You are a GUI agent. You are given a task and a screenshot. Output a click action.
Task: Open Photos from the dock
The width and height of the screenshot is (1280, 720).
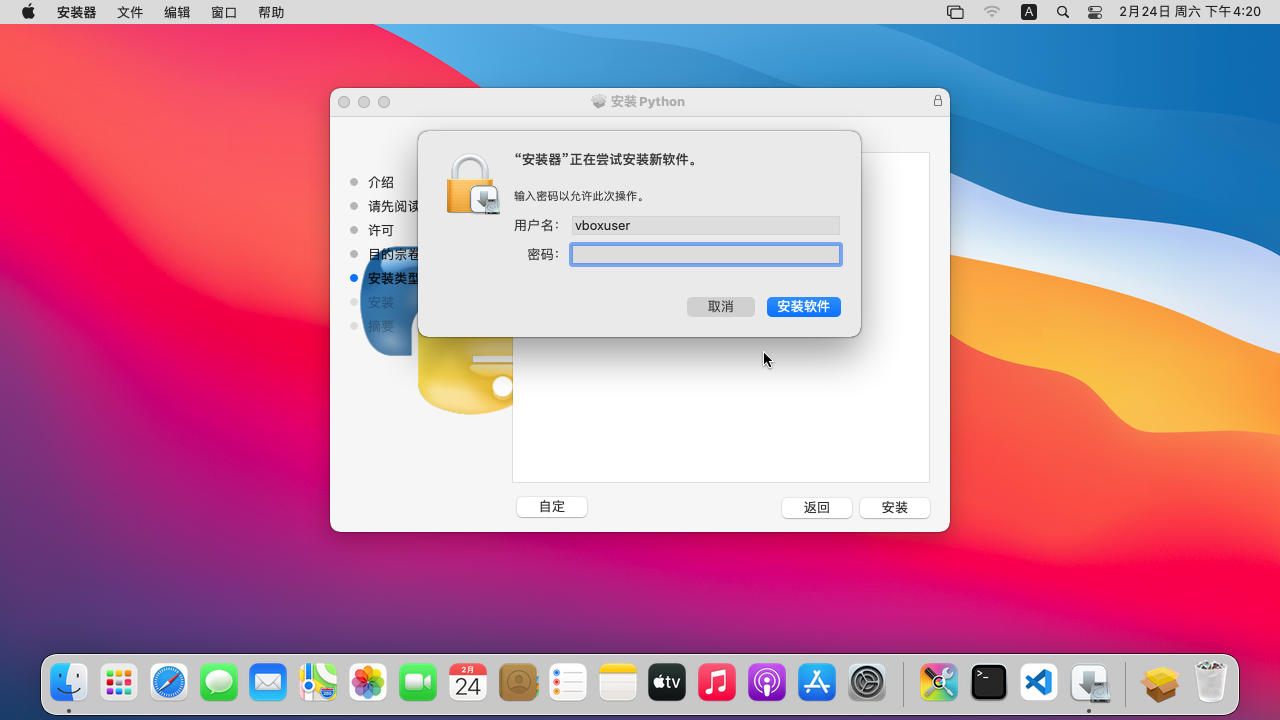click(x=368, y=683)
